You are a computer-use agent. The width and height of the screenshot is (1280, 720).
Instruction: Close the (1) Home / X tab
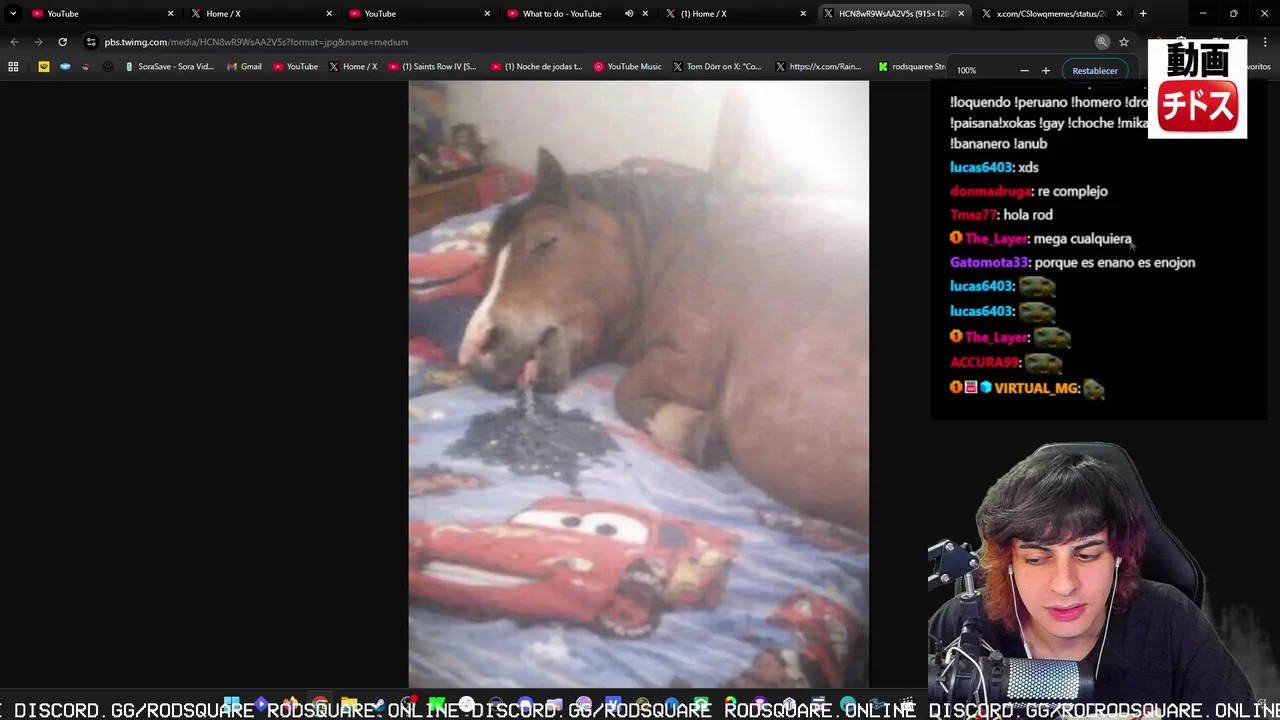pyautogui.click(x=803, y=13)
